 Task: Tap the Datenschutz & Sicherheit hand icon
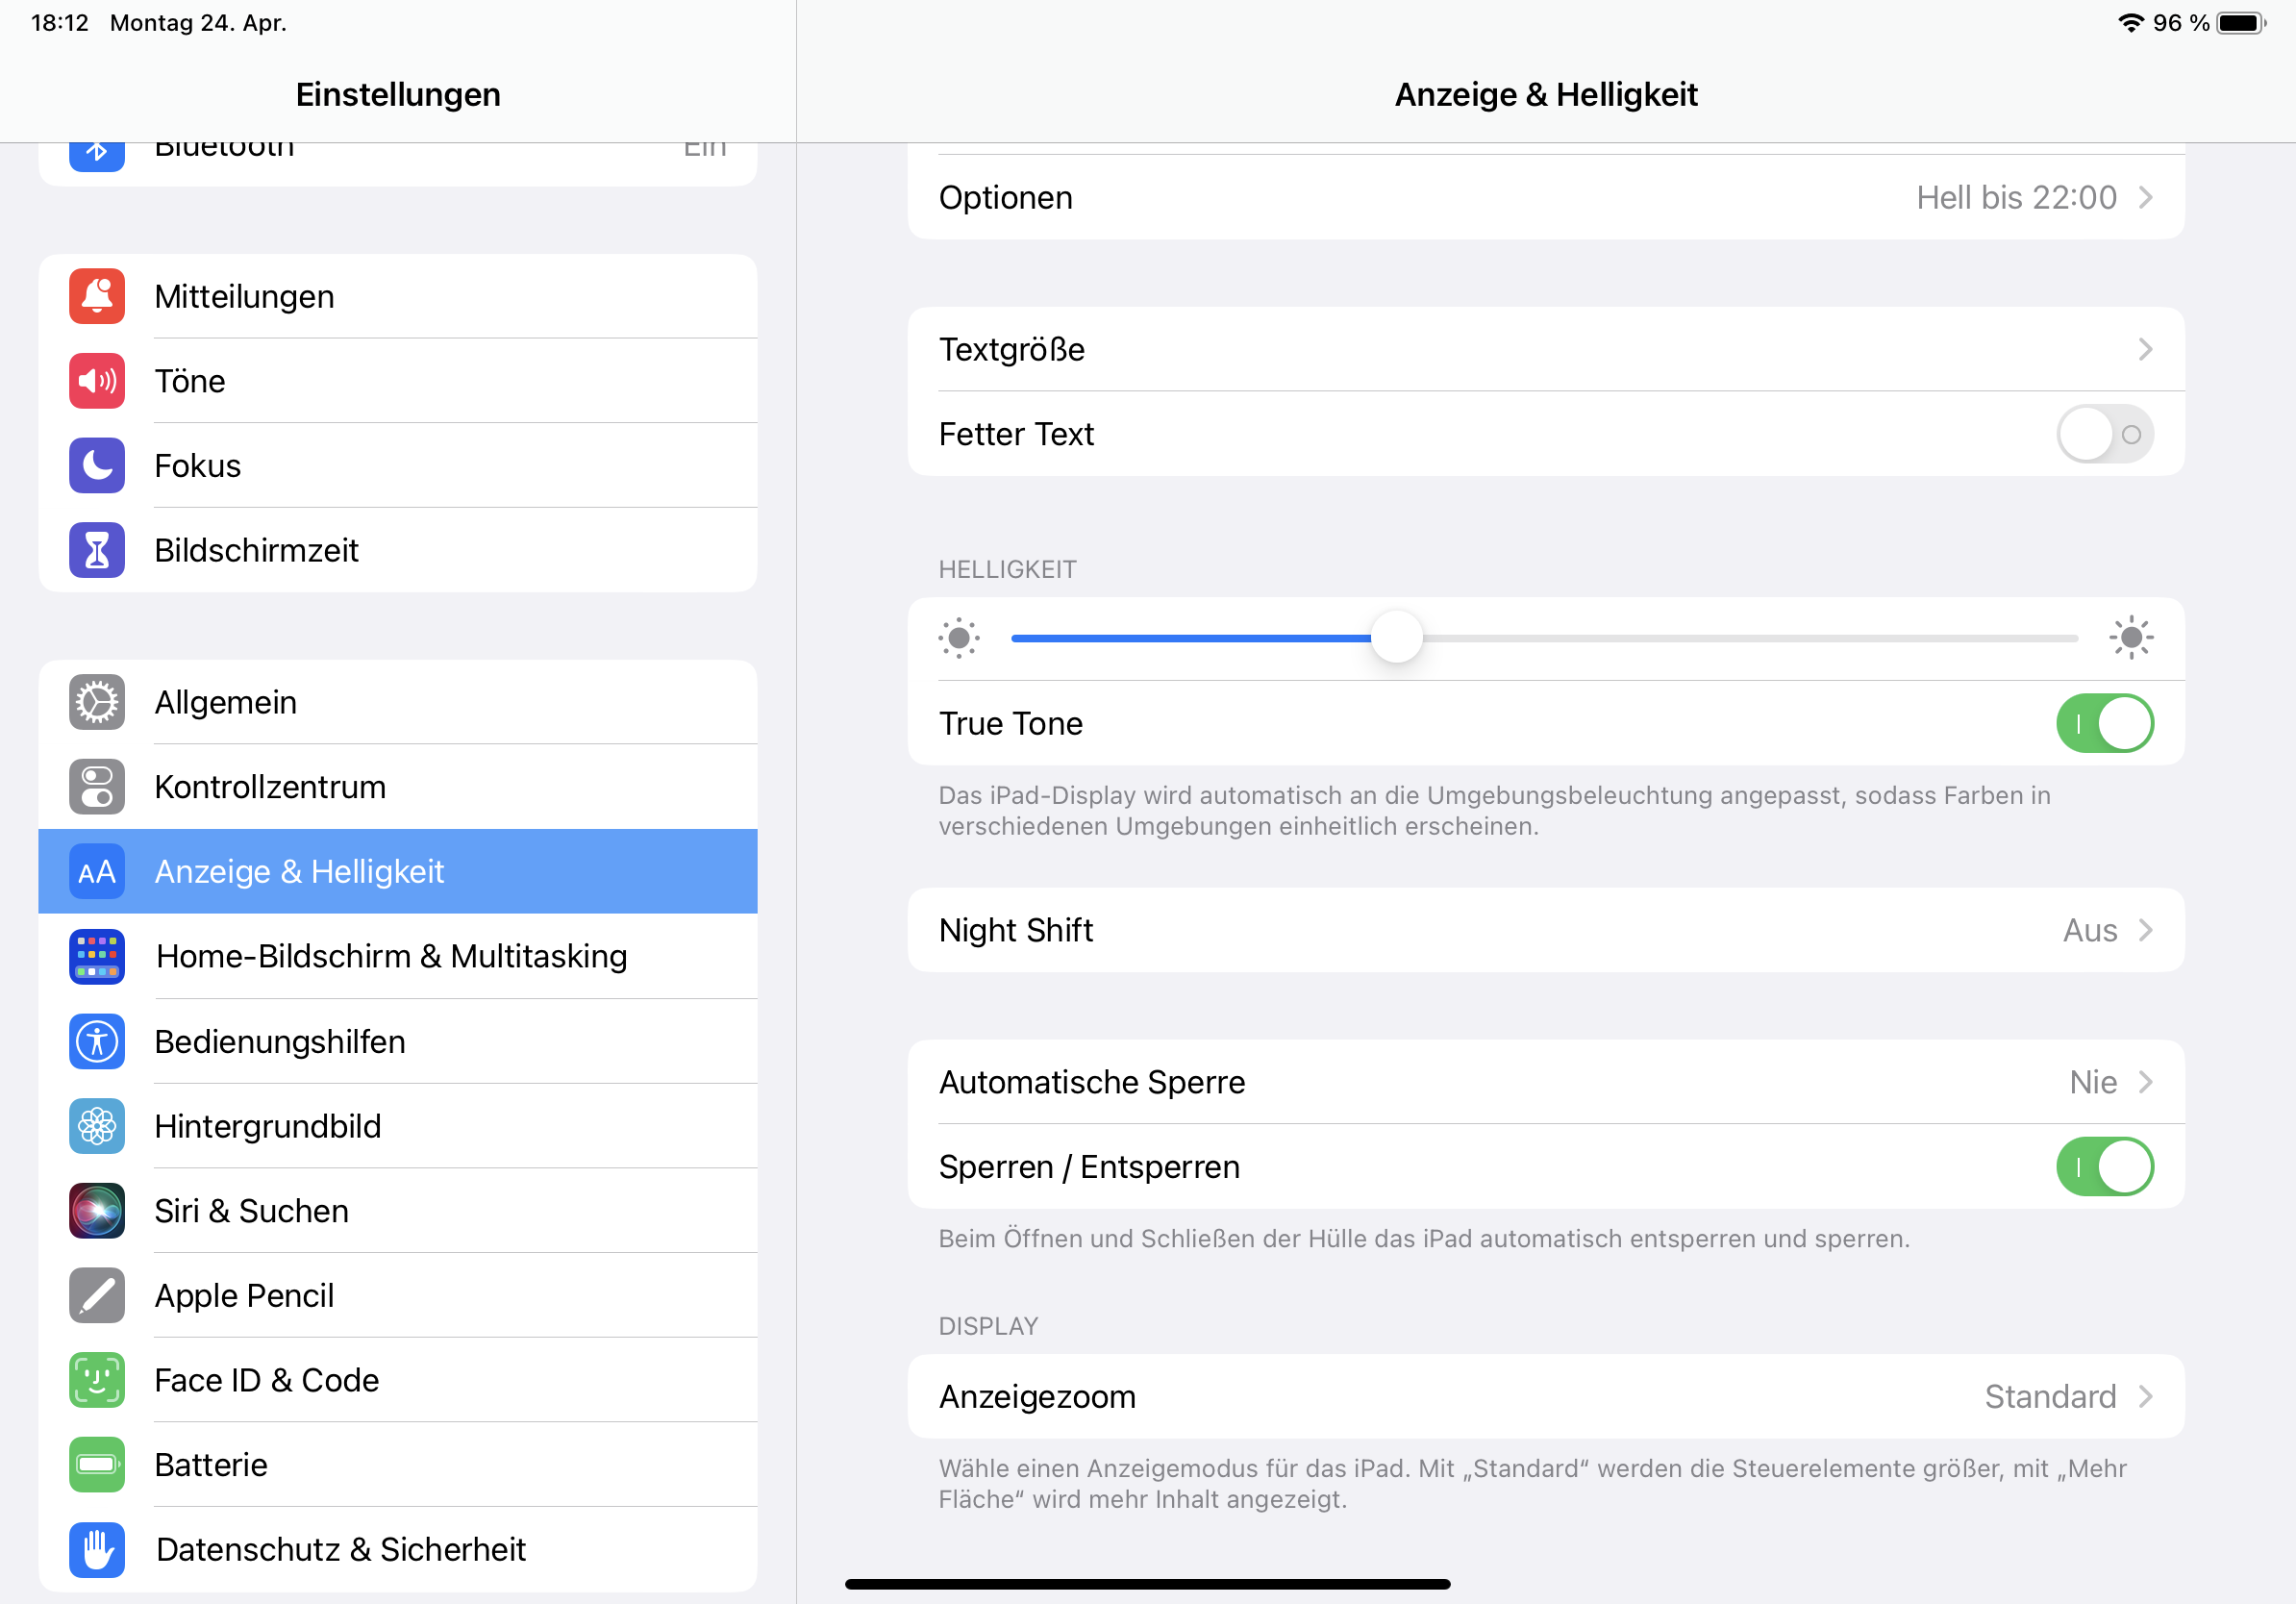click(x=97, y=1549)
